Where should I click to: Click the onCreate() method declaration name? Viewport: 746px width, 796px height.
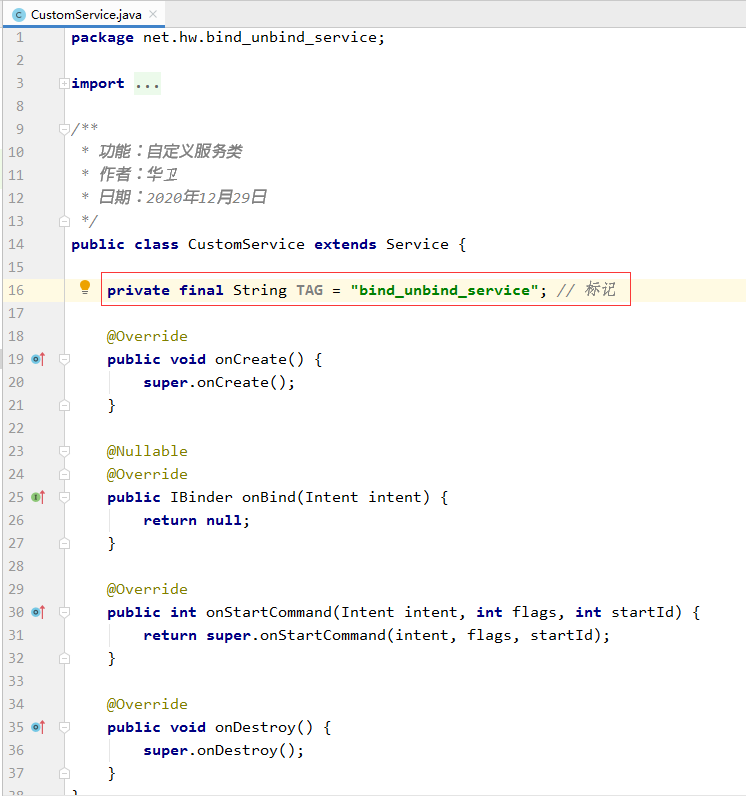pyautogui.click(x=259, y=359)
